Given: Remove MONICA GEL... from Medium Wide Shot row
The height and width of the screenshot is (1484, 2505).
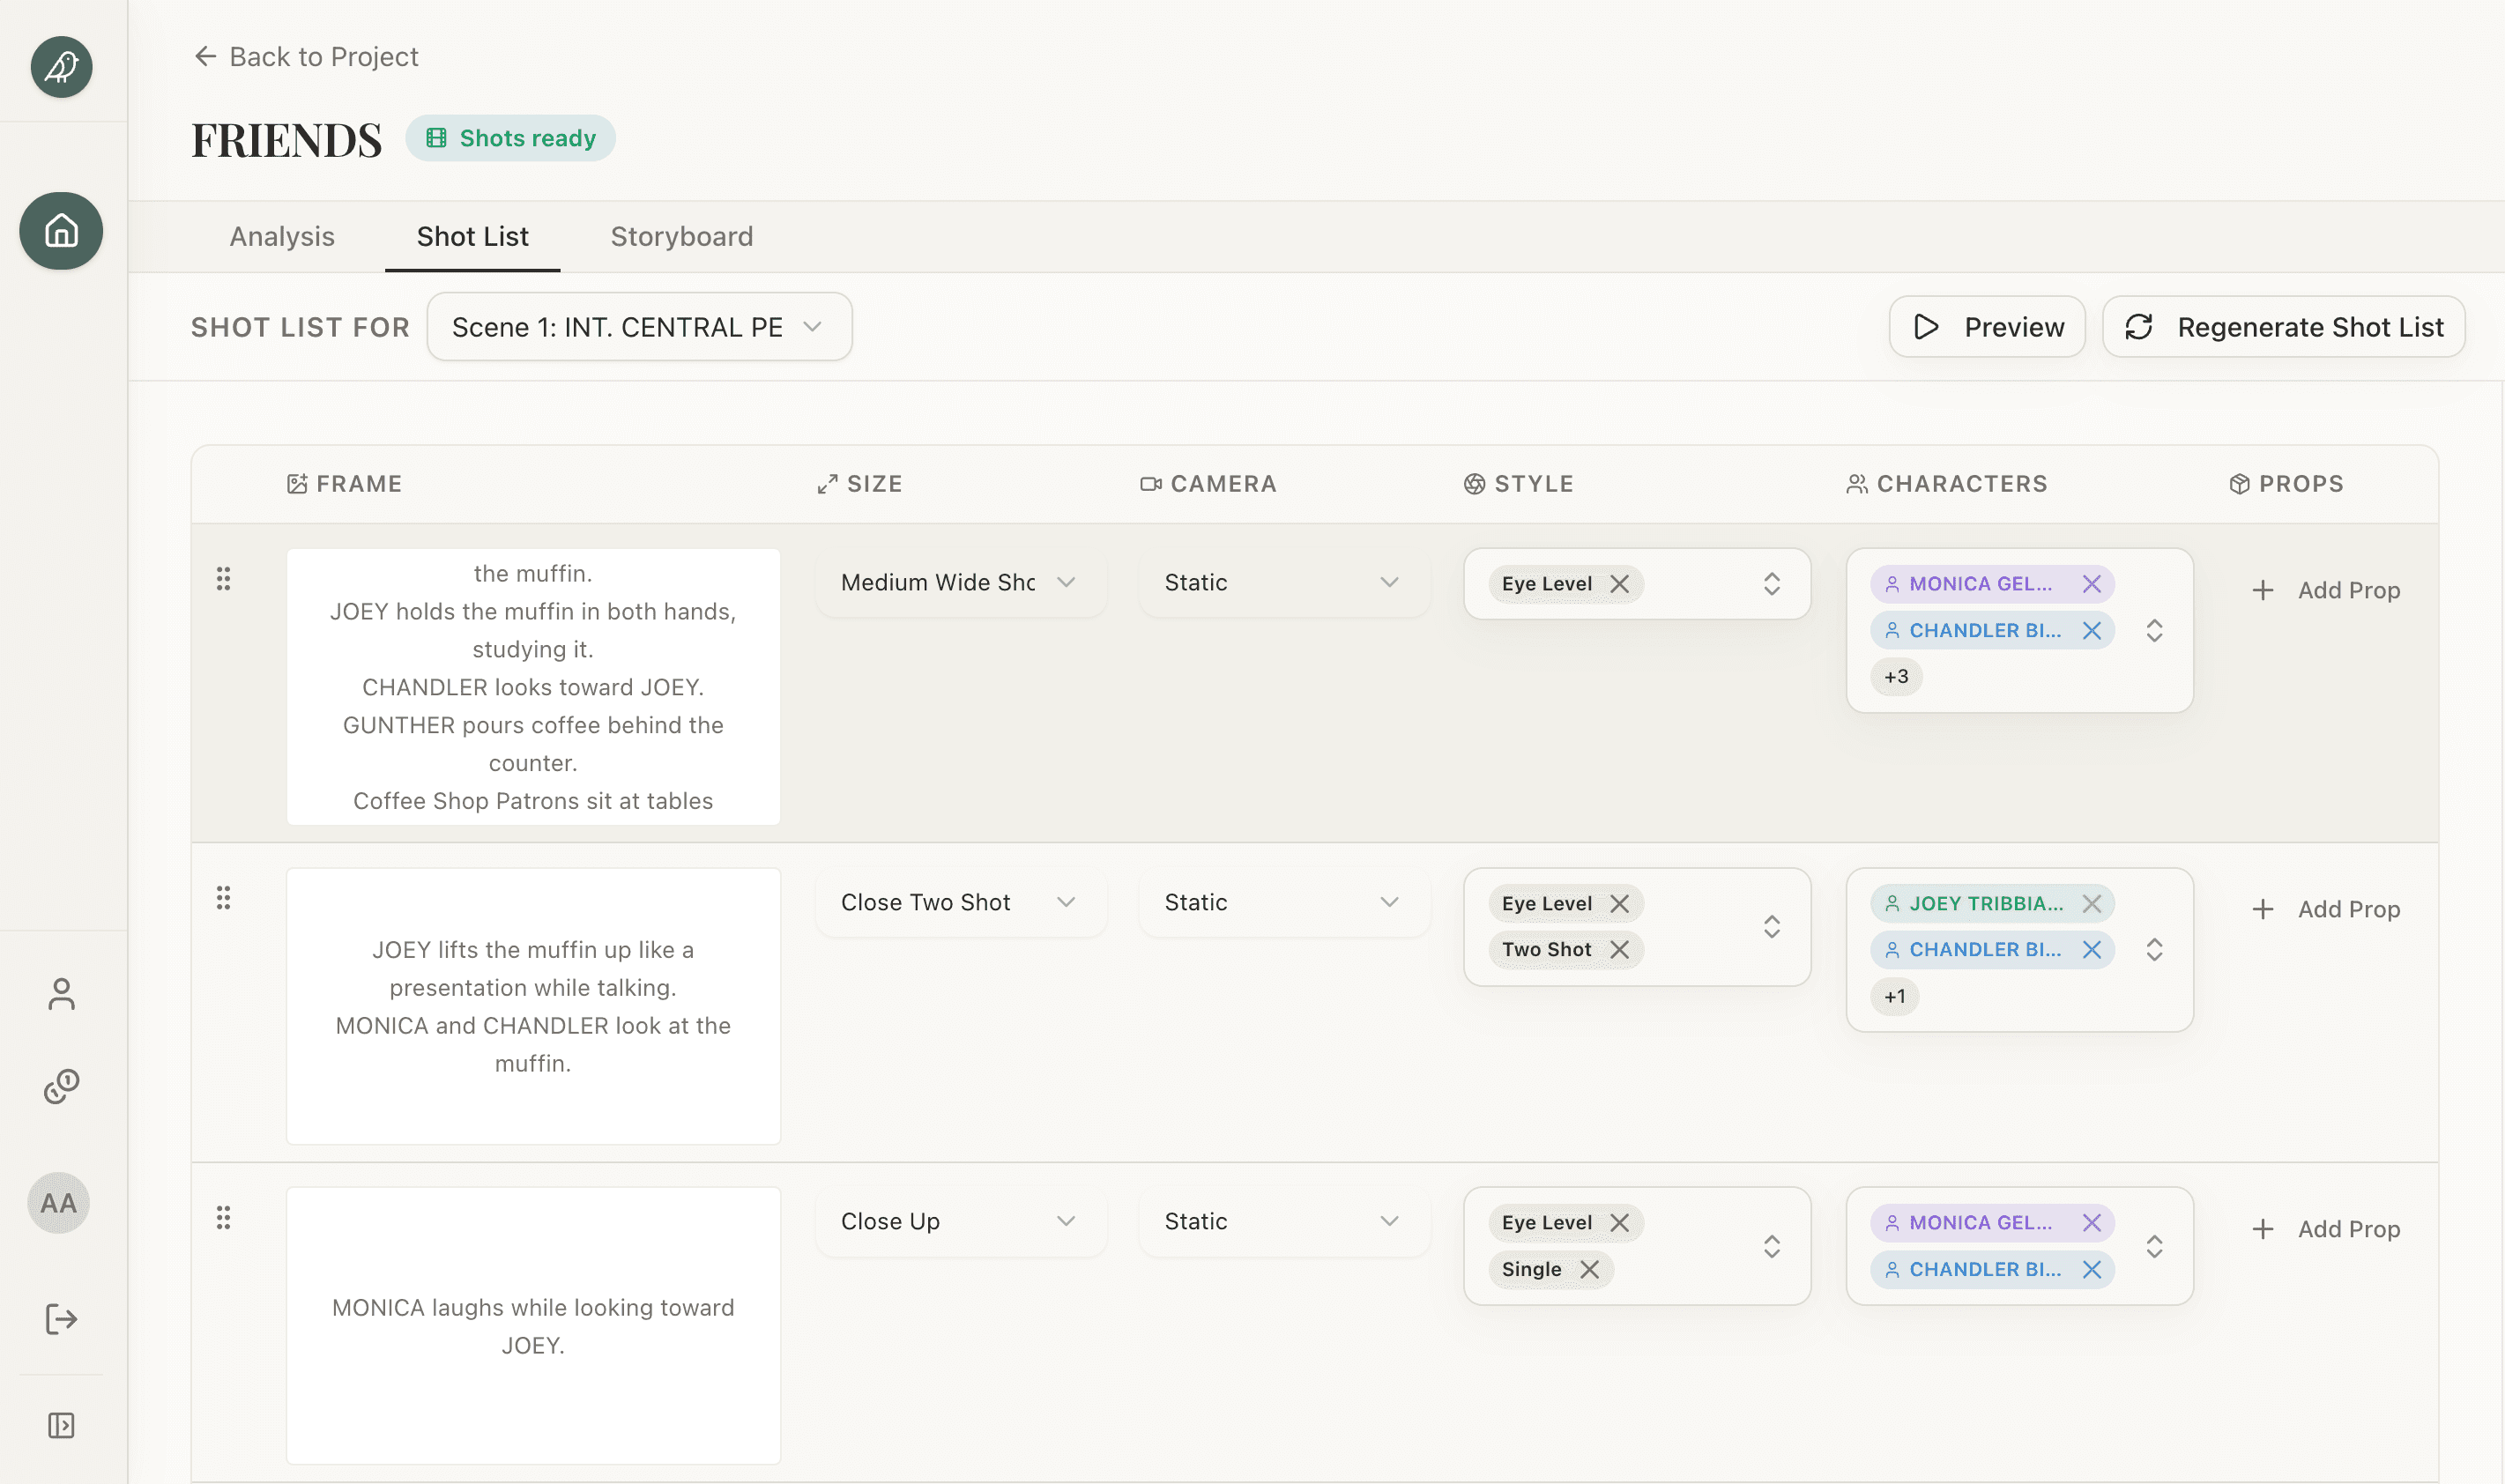Looking at the screenshot, I should click(2092, 584).
